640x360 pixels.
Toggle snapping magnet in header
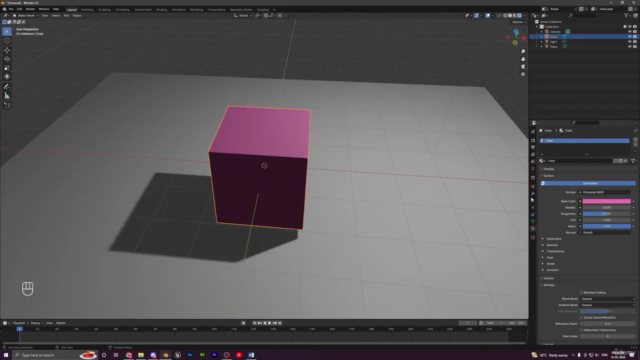pos(266,16)
